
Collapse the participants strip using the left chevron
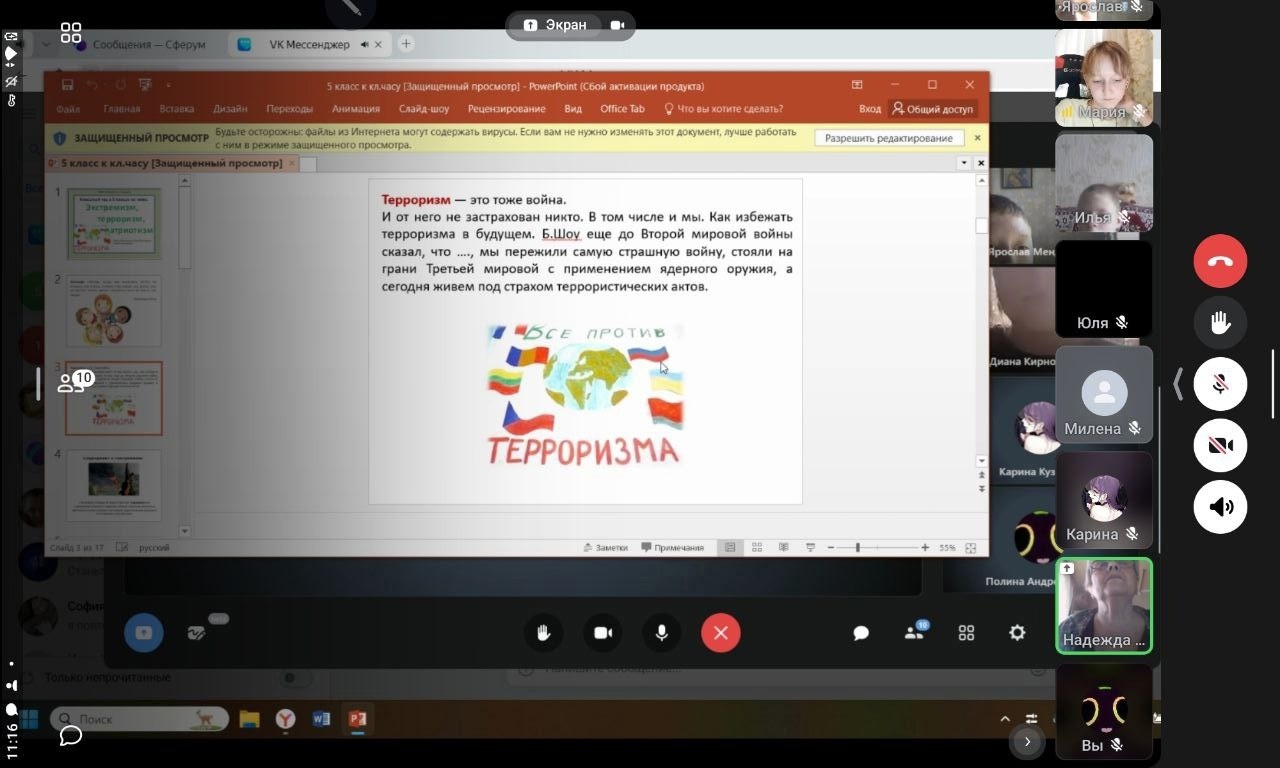pyautogui.click(x=1178, y=384)
